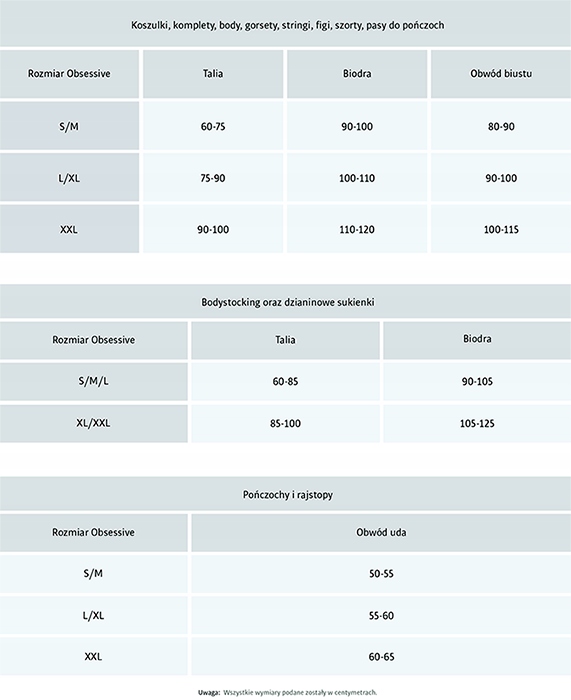Click the Pończochy i rajstopy title

click(x=288, y=495)
